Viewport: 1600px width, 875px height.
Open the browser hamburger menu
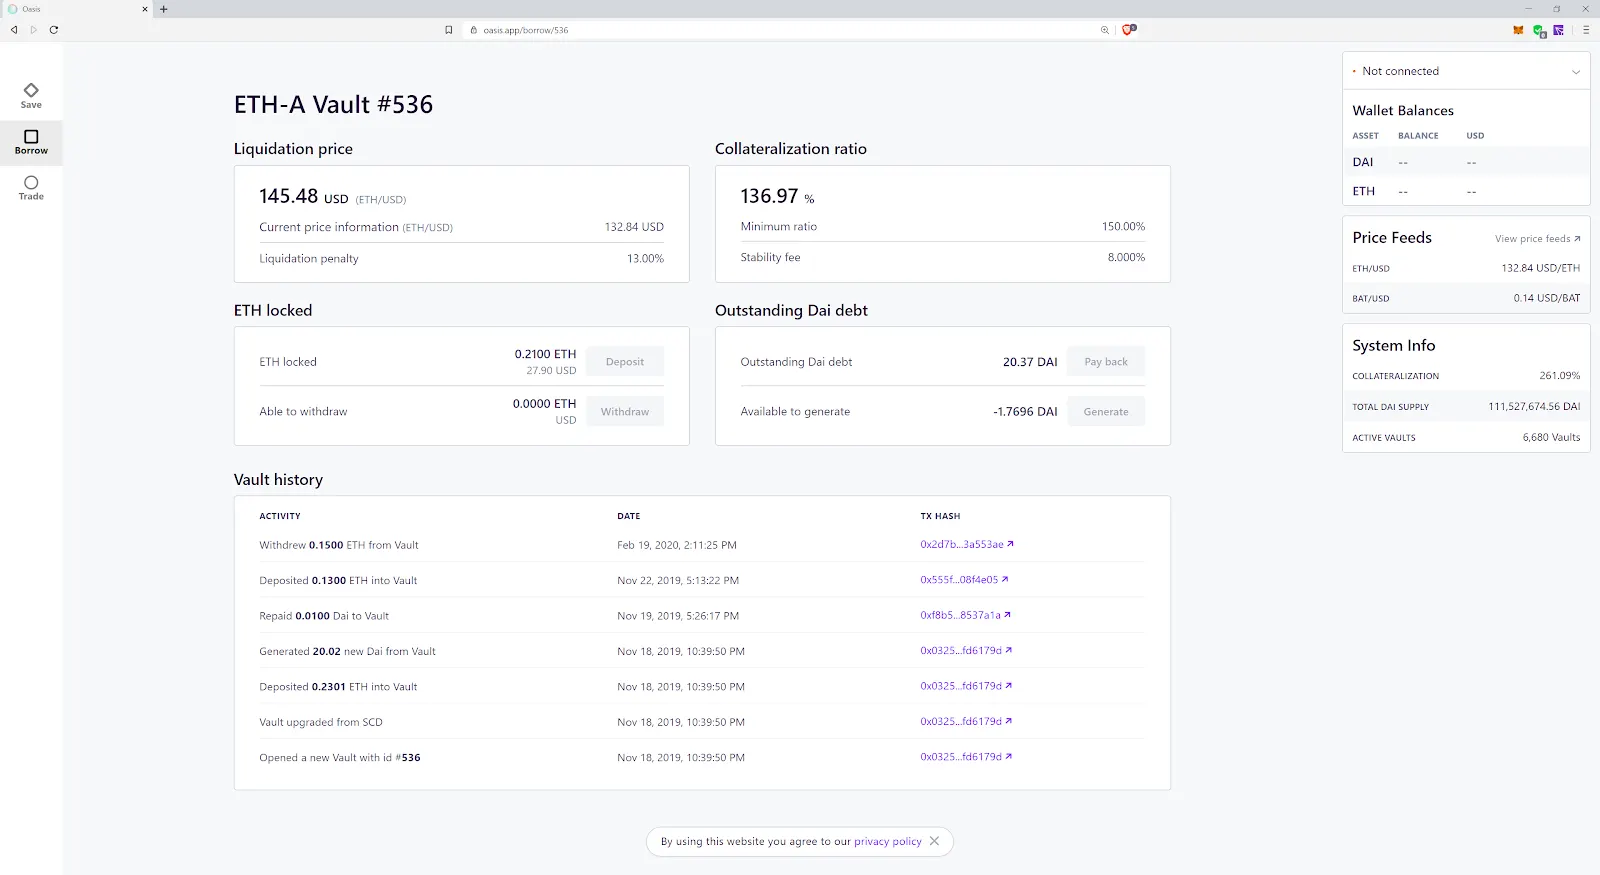[x=1586, y=30]
